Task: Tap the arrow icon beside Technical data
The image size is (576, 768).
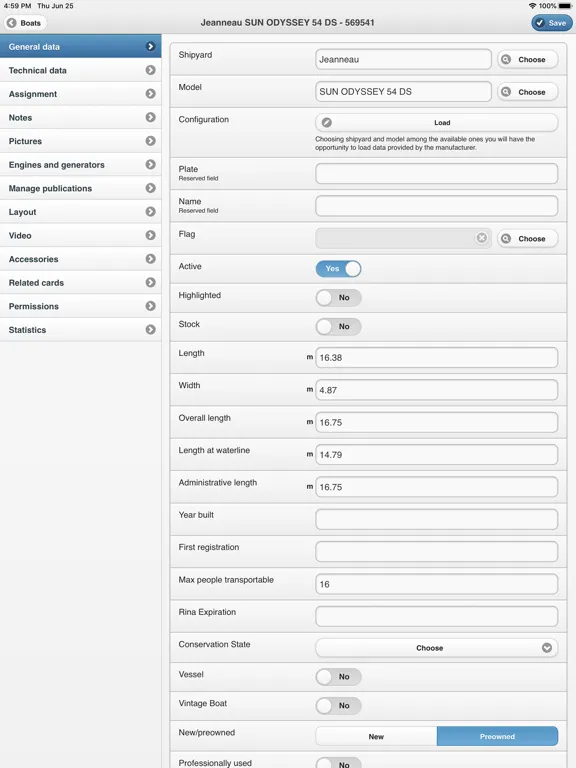Action: 150,70
